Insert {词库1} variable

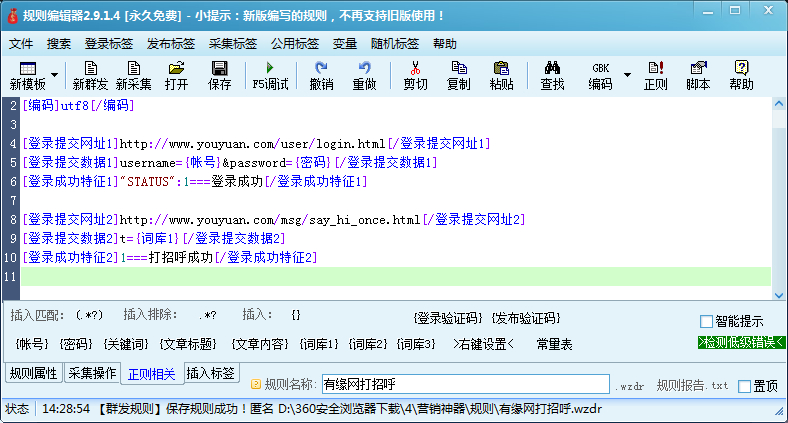click(319, 344)
